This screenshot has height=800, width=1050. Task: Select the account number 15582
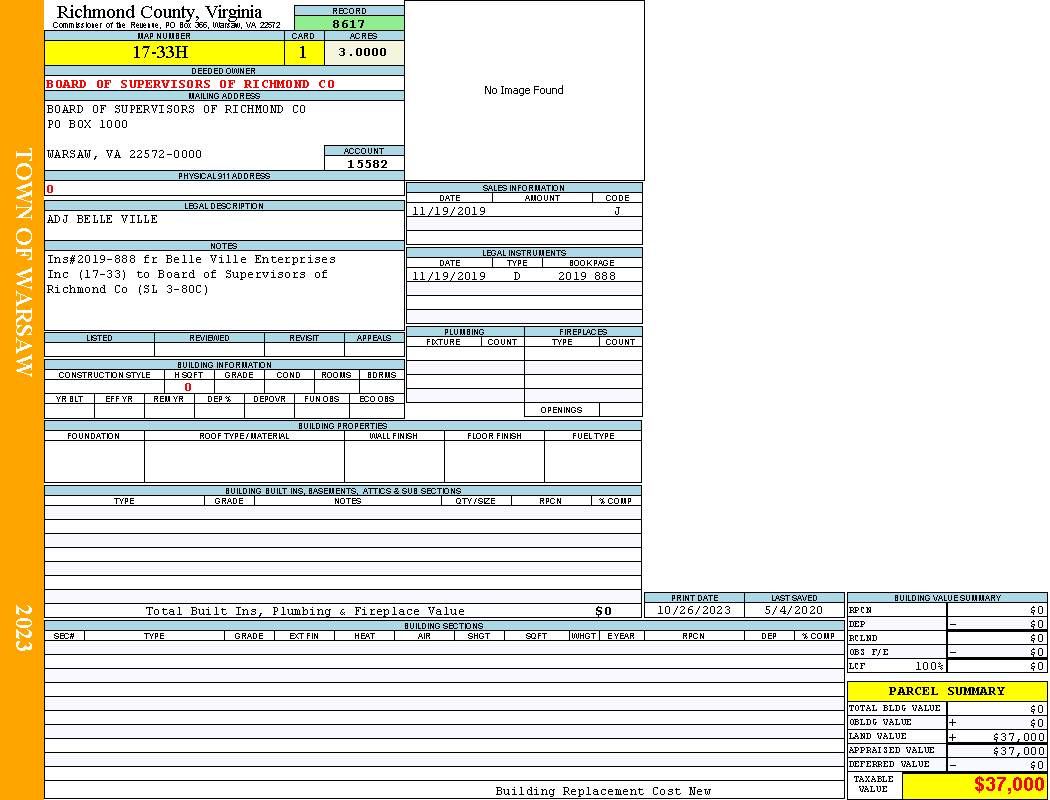[367, 164]
